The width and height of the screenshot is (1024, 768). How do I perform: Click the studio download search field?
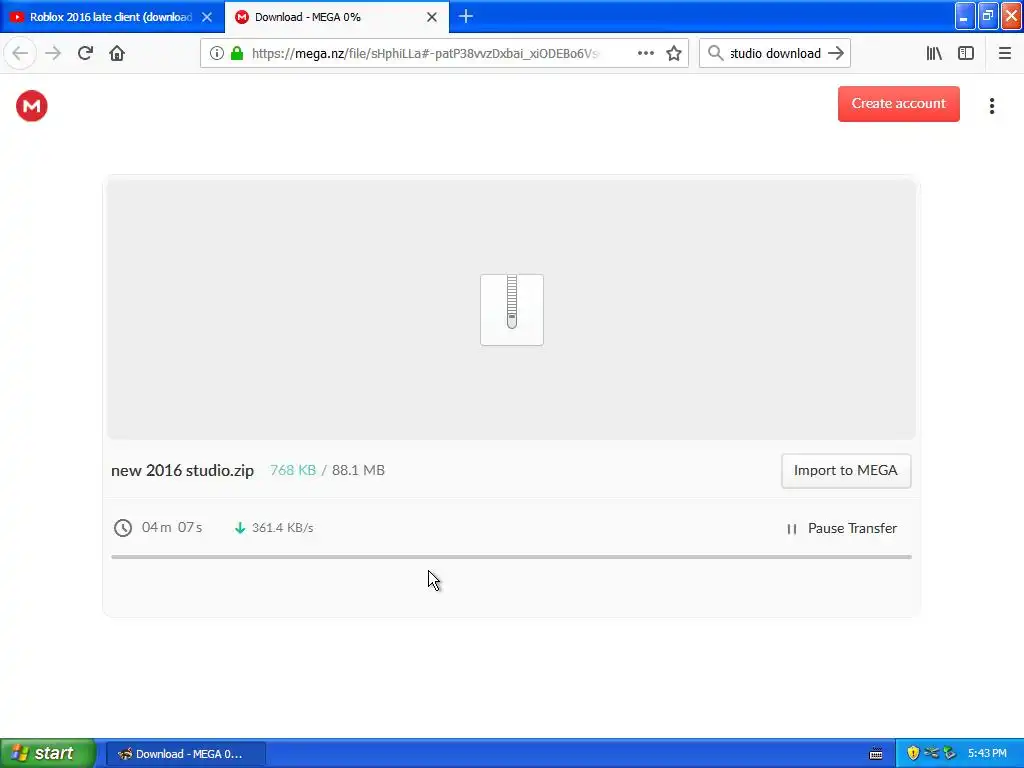[775, 54]
